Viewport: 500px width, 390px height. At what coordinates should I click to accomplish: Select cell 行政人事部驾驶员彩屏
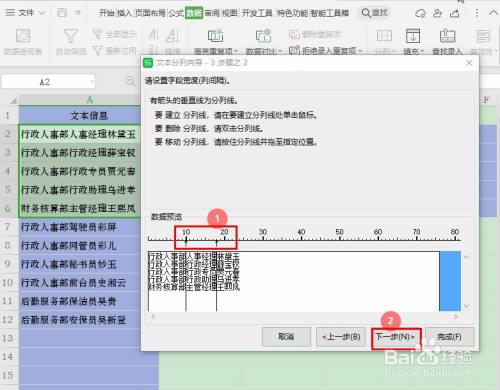[89, 227]
